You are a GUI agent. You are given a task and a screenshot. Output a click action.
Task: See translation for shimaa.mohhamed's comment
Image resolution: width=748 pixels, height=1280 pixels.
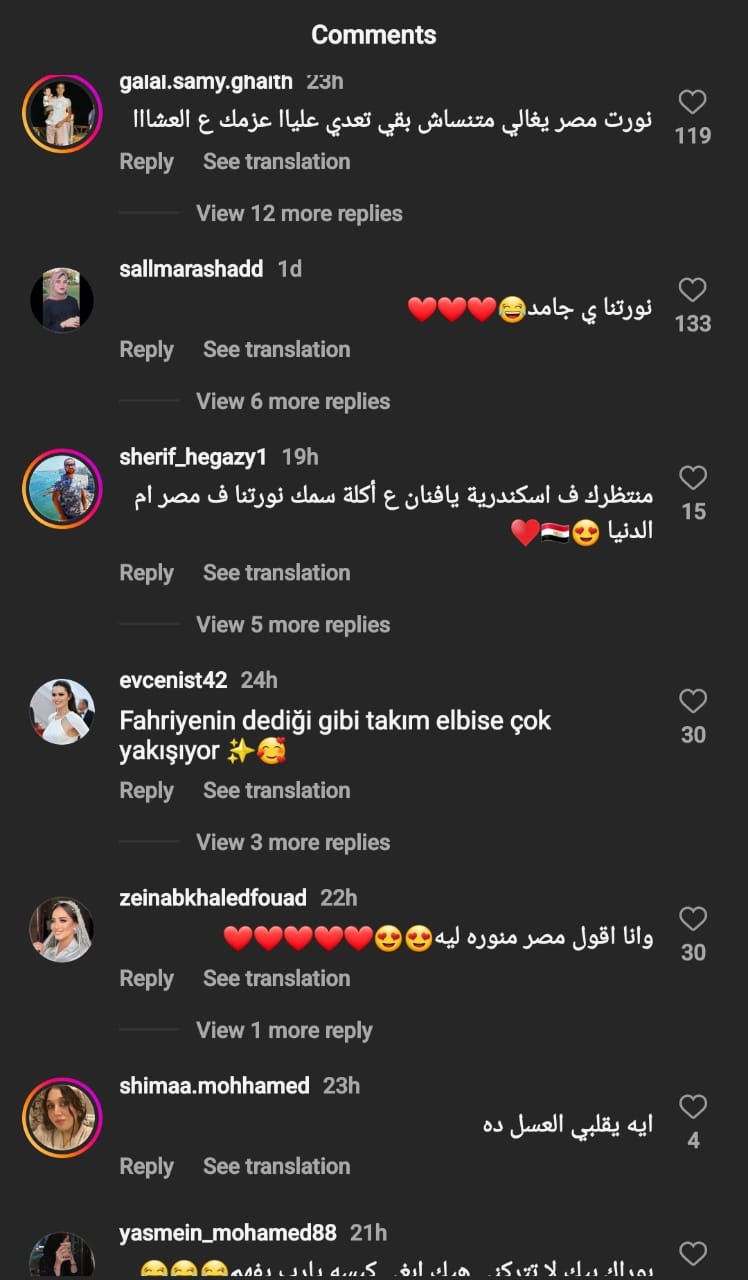[x=277, y=1166]
